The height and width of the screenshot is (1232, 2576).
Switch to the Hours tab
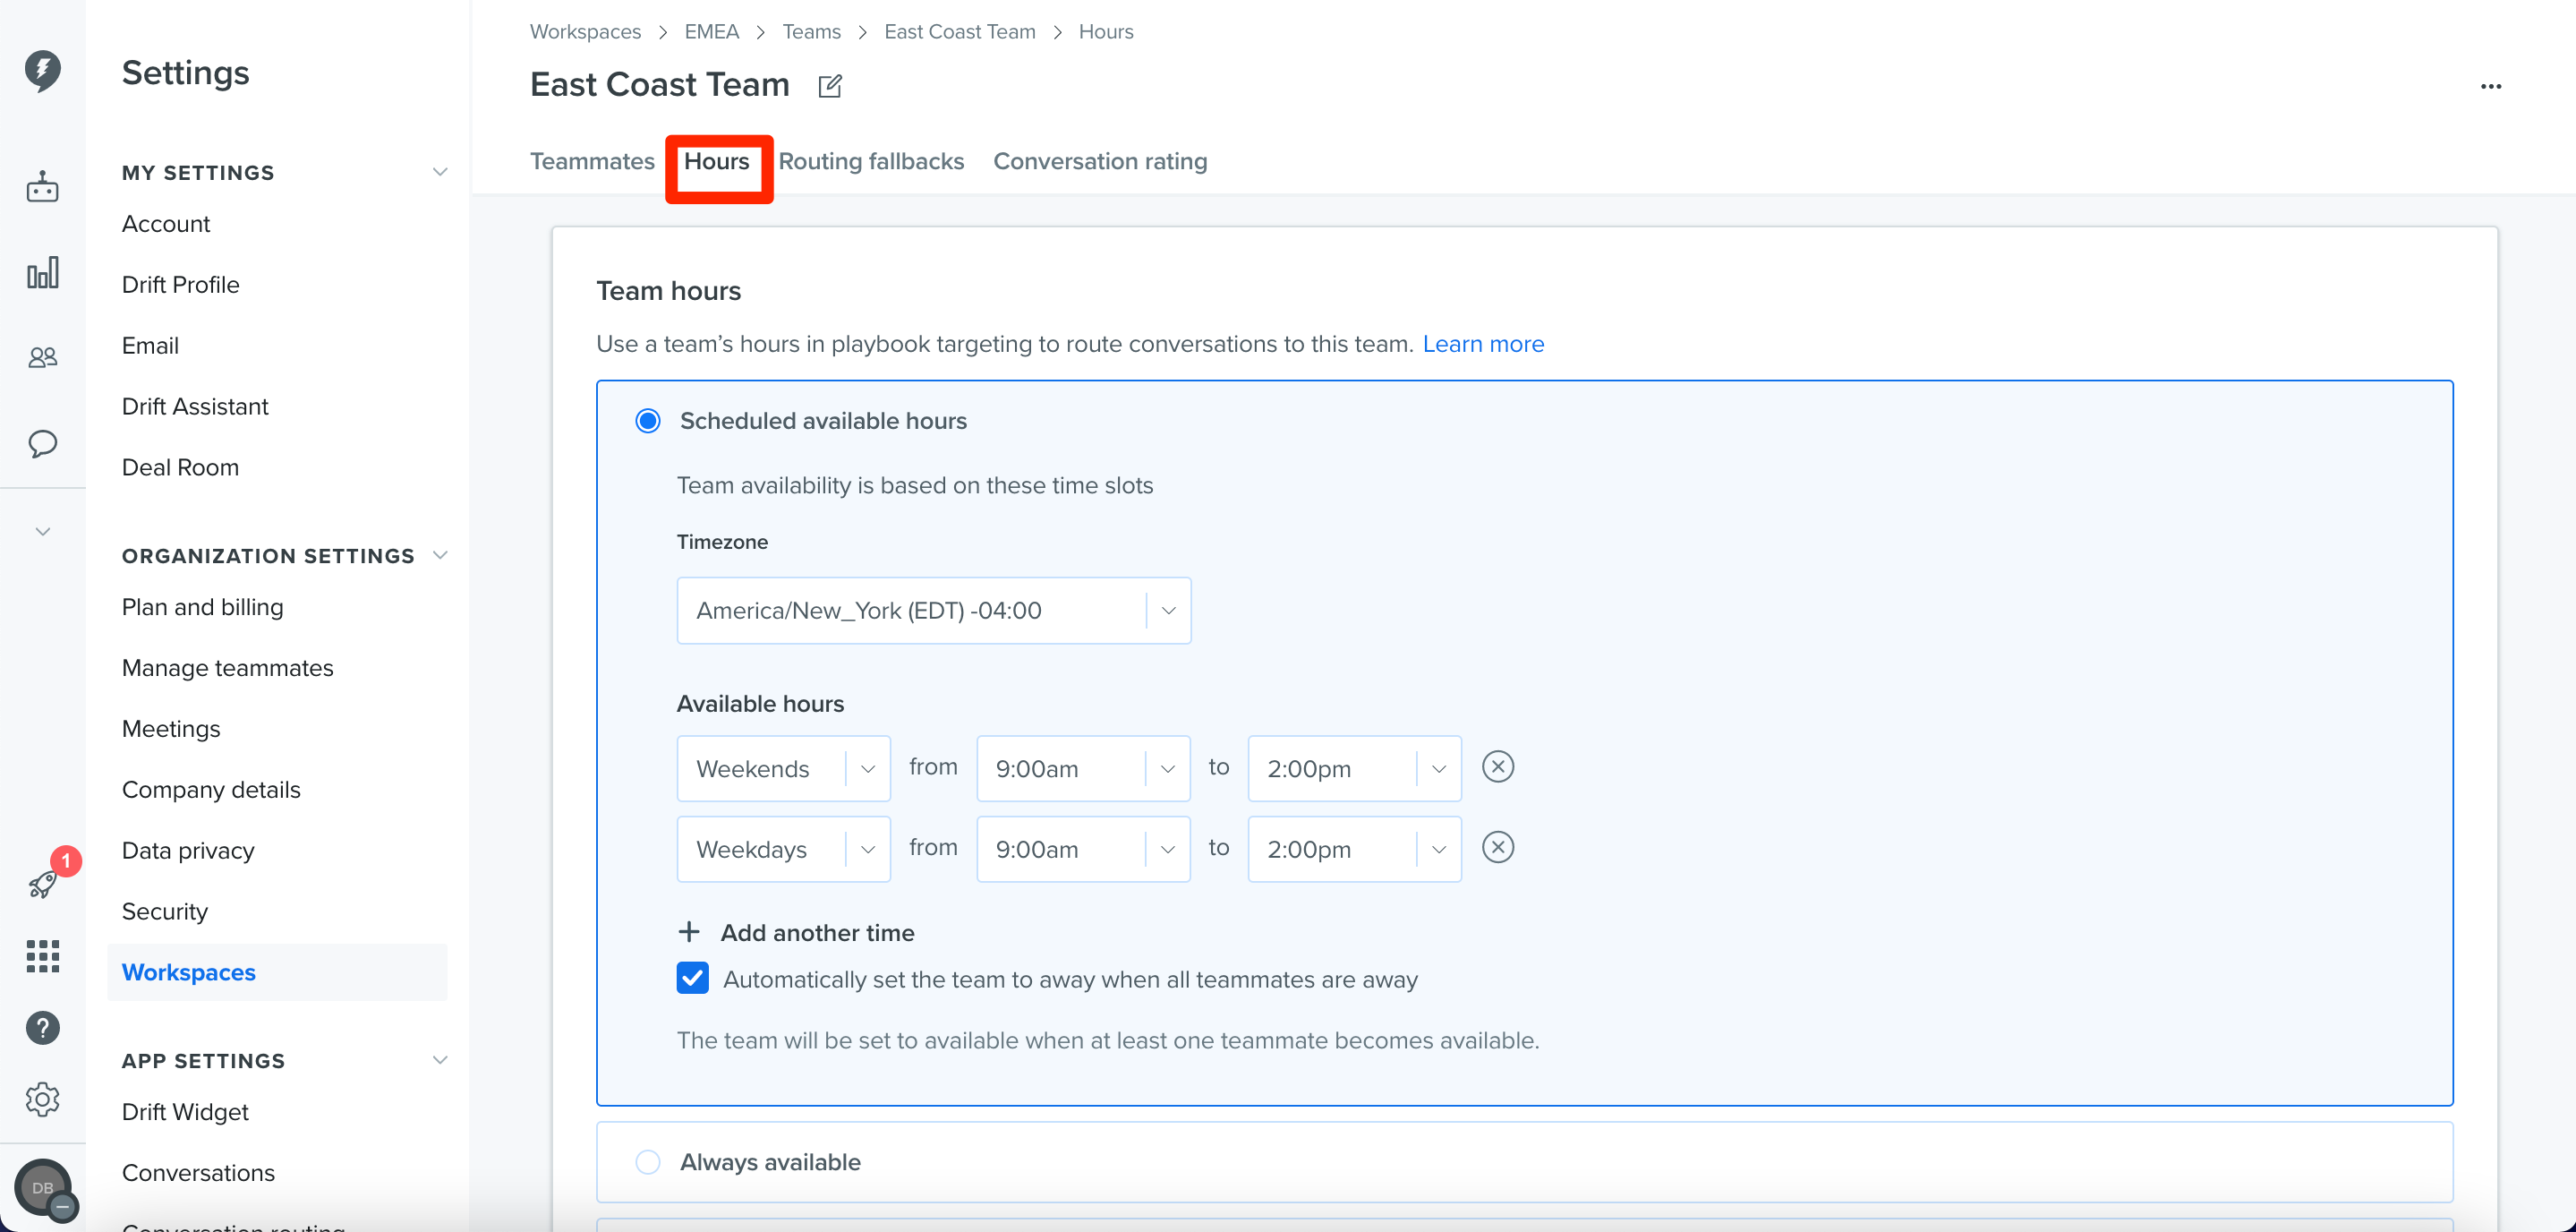716,161
